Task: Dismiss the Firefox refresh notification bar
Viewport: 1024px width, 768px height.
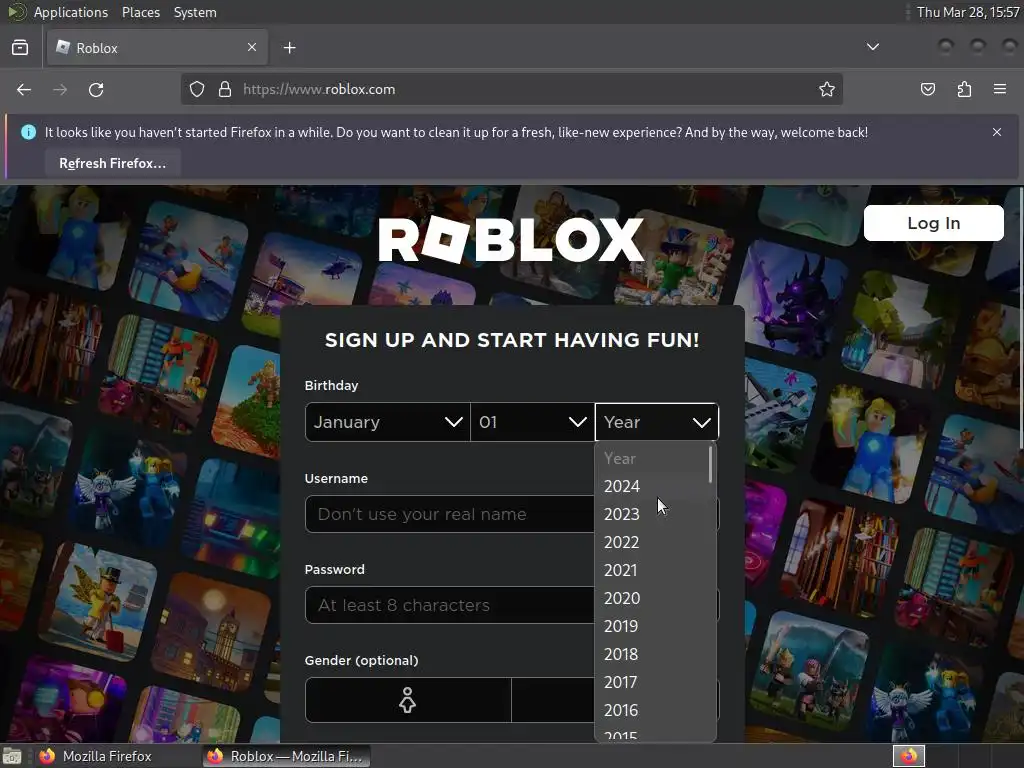Action: tap(997, 132)
